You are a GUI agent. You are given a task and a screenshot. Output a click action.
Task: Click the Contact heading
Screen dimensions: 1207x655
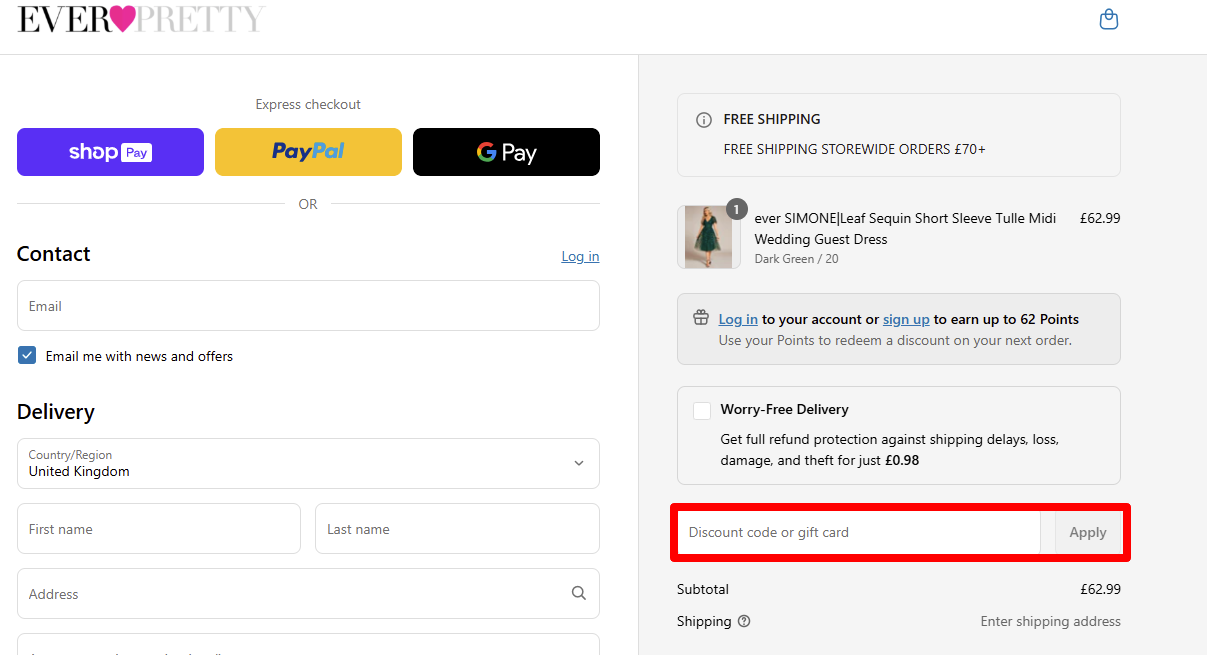tap(54, 254)
